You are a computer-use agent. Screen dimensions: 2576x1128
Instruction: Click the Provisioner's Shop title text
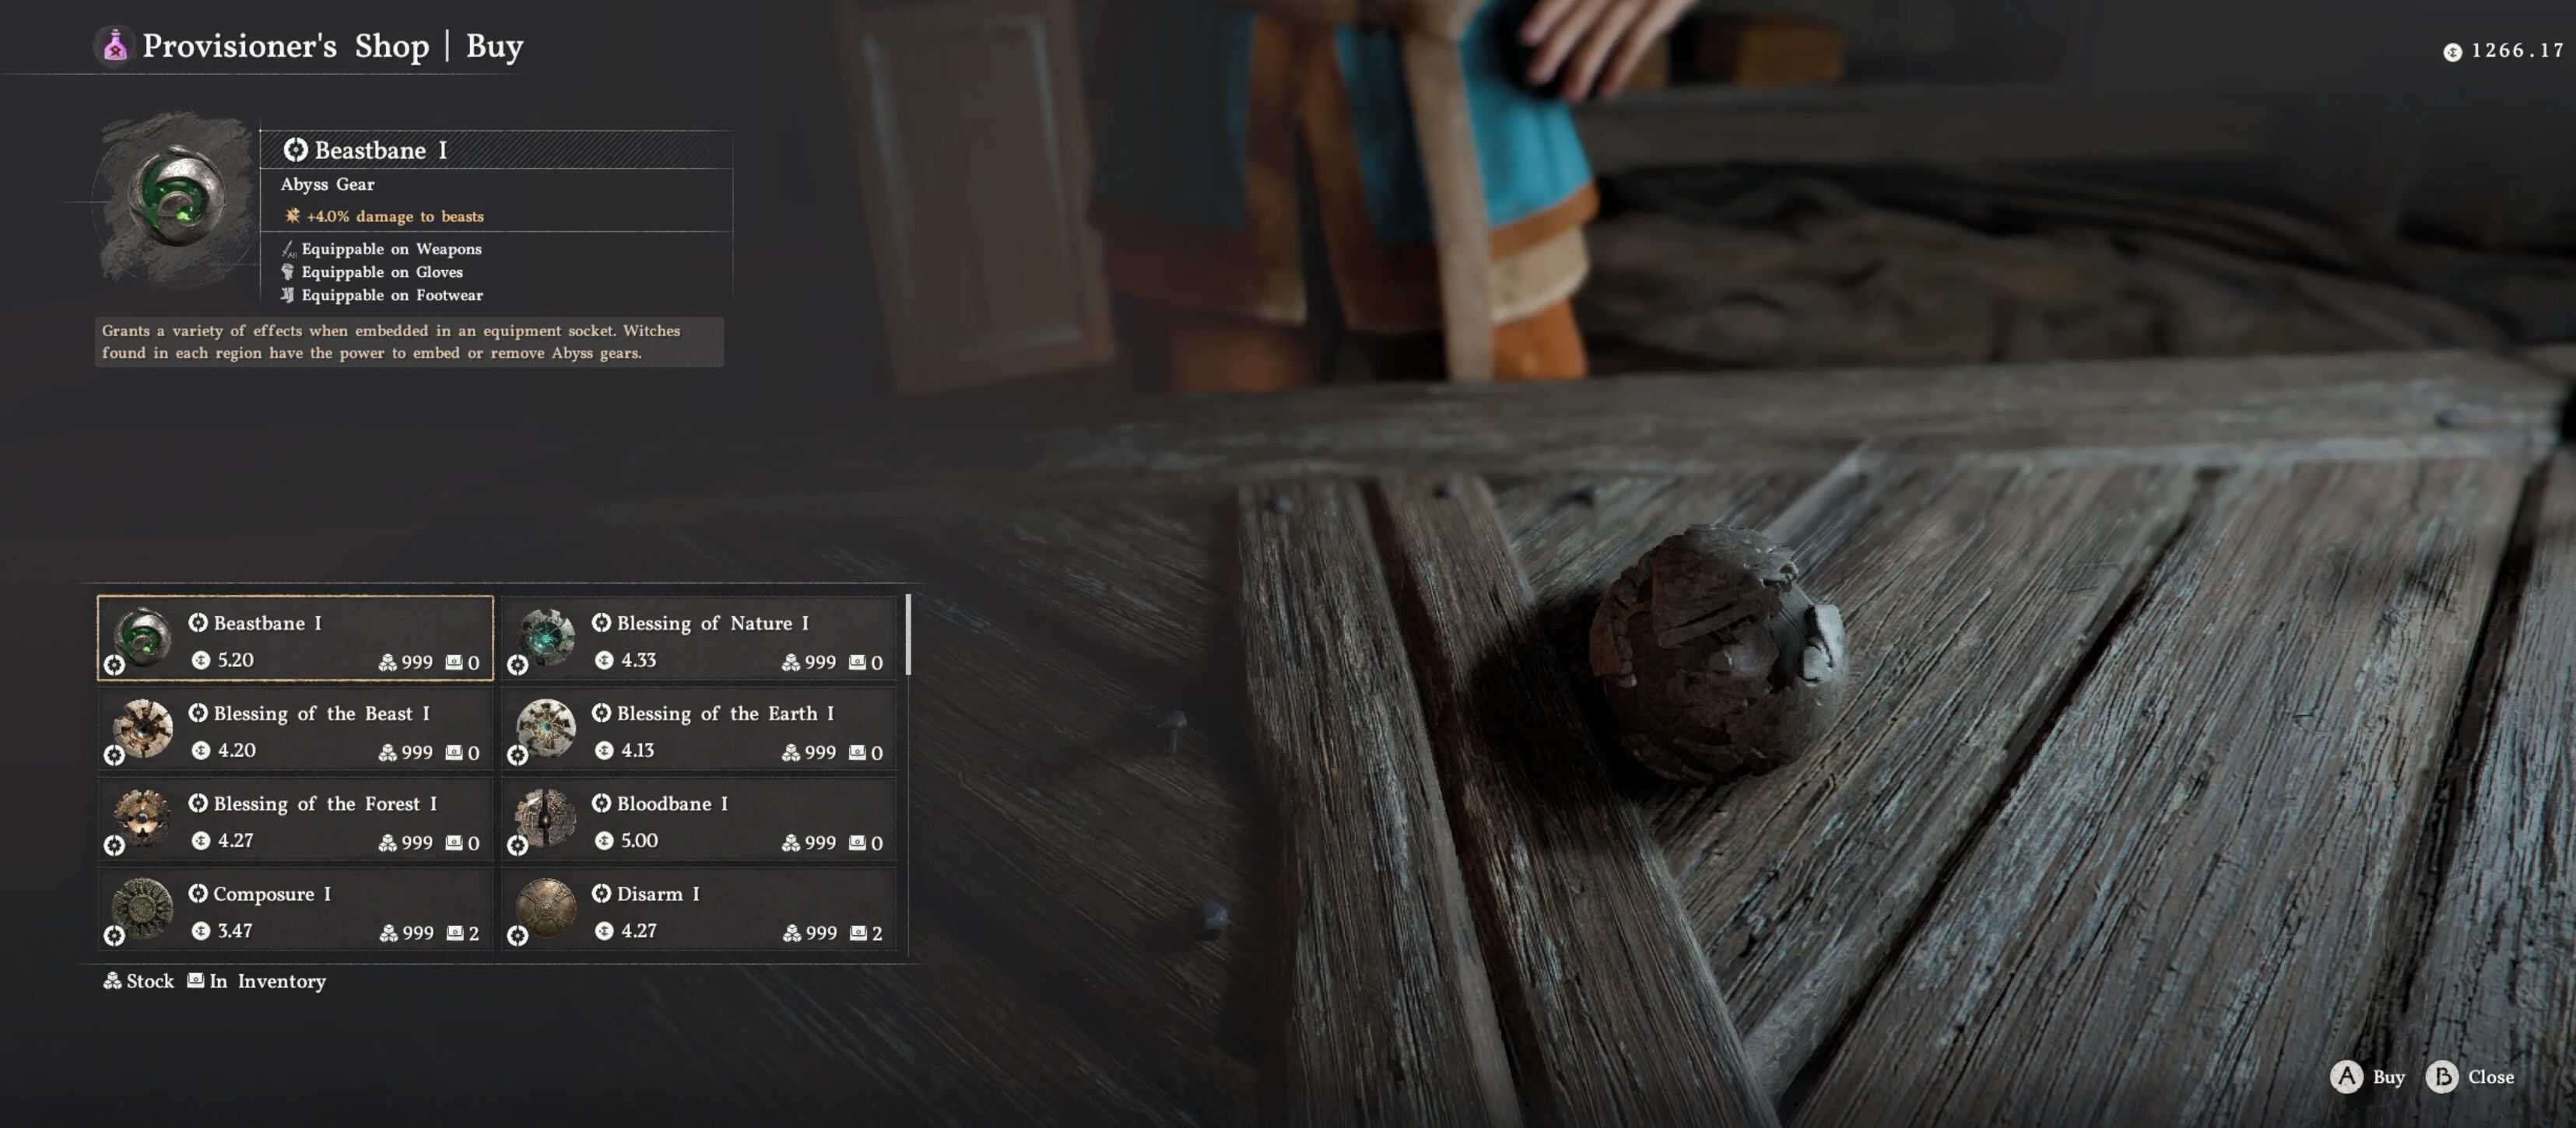click(285, 45)
